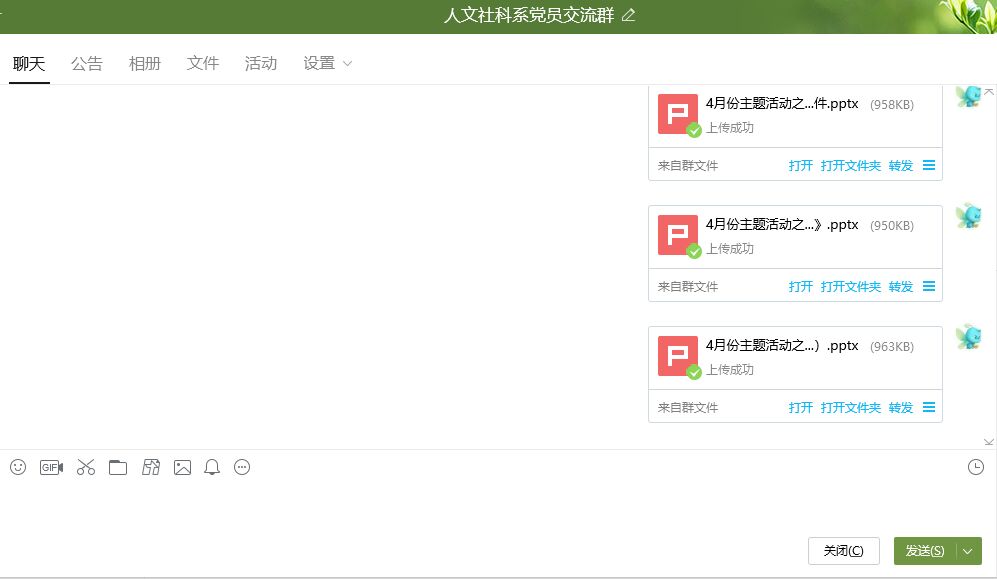The height and width of the screenshot is (579, 997).
Task: Click 转发 for the 958KB file
Action: [901, 165]
